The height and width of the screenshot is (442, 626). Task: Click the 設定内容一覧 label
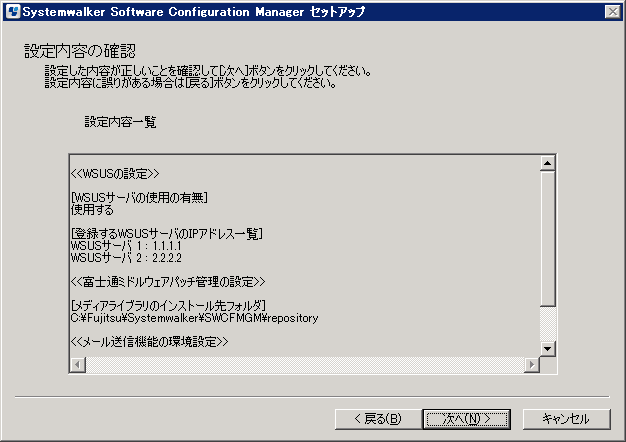point(120,122)
